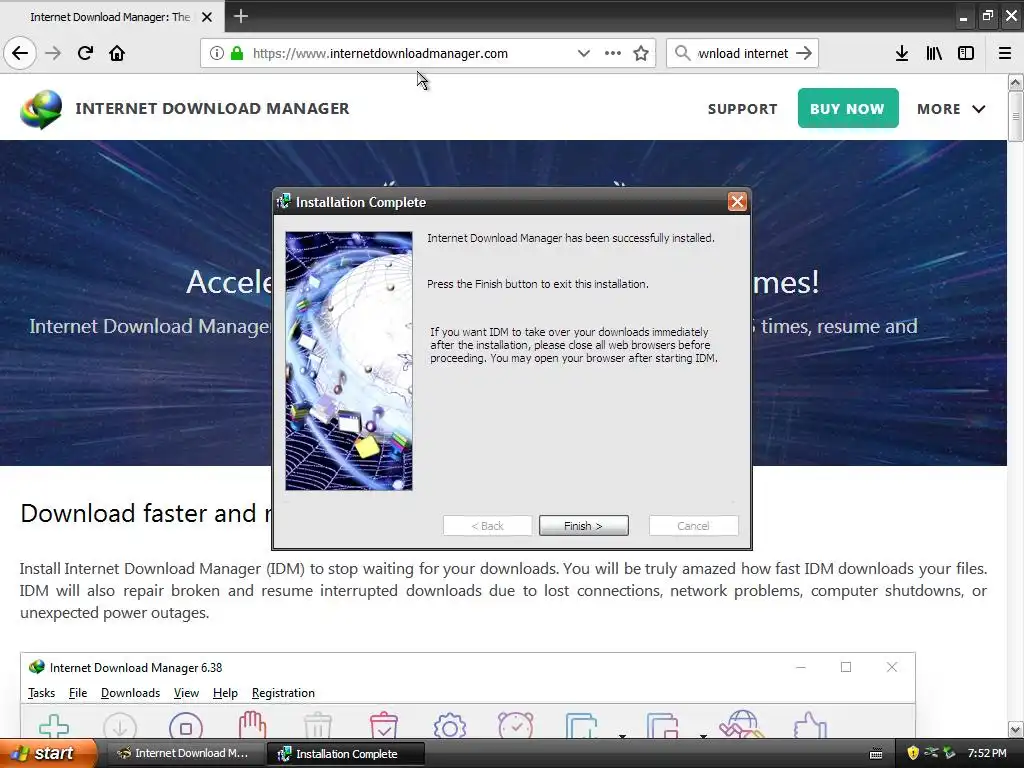Image resolution: width=1024 pixels, height=768 pixels.
Task: Click the Stop square-in-circle icon
Action: tap(186, 726)
